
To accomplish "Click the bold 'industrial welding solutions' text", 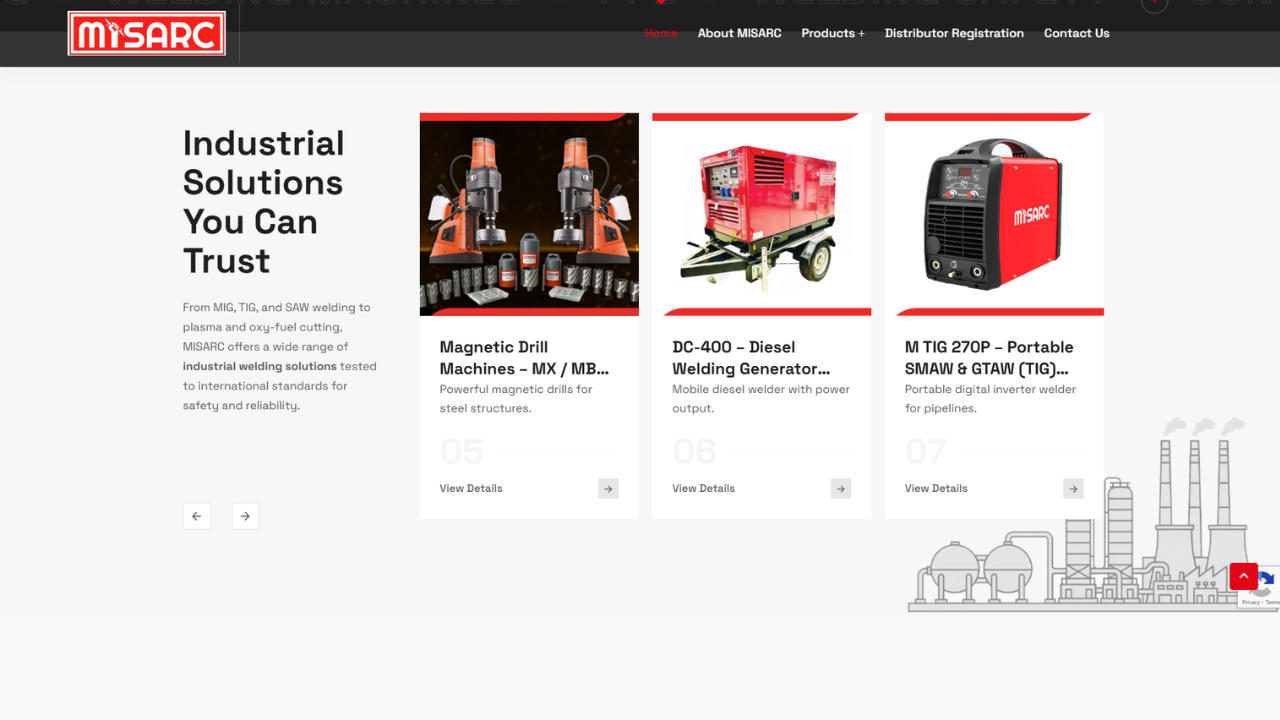I will 260,366.
